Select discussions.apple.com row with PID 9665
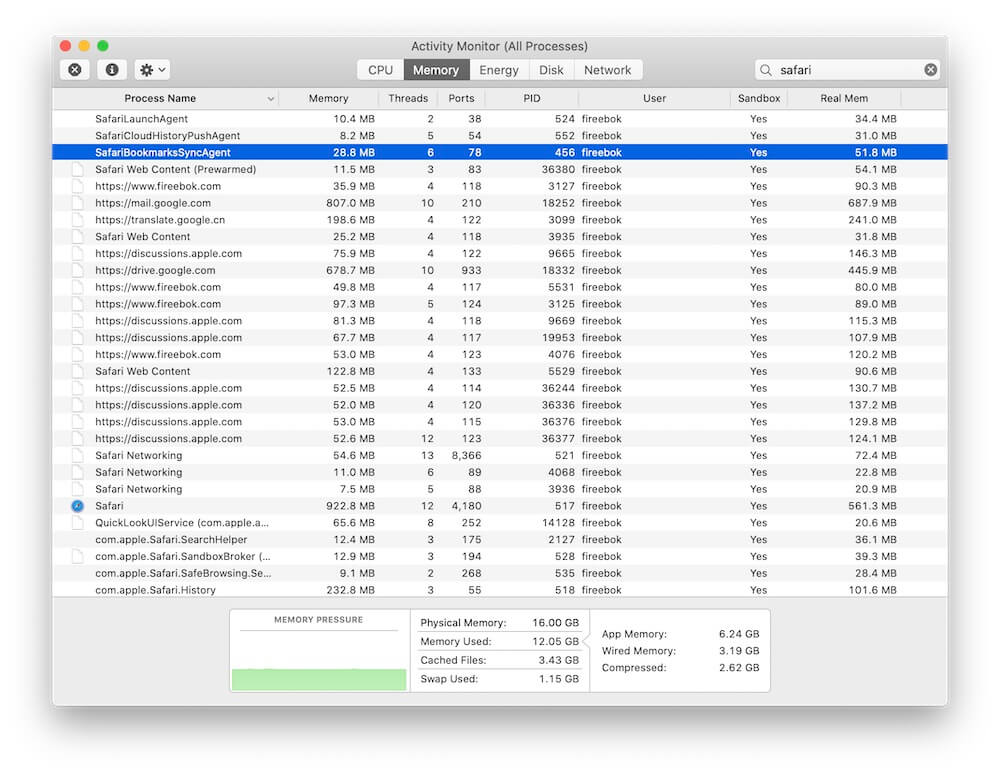Image resolution: width=1000 pixels, height=775 pixels. click(x=500, y=253)
